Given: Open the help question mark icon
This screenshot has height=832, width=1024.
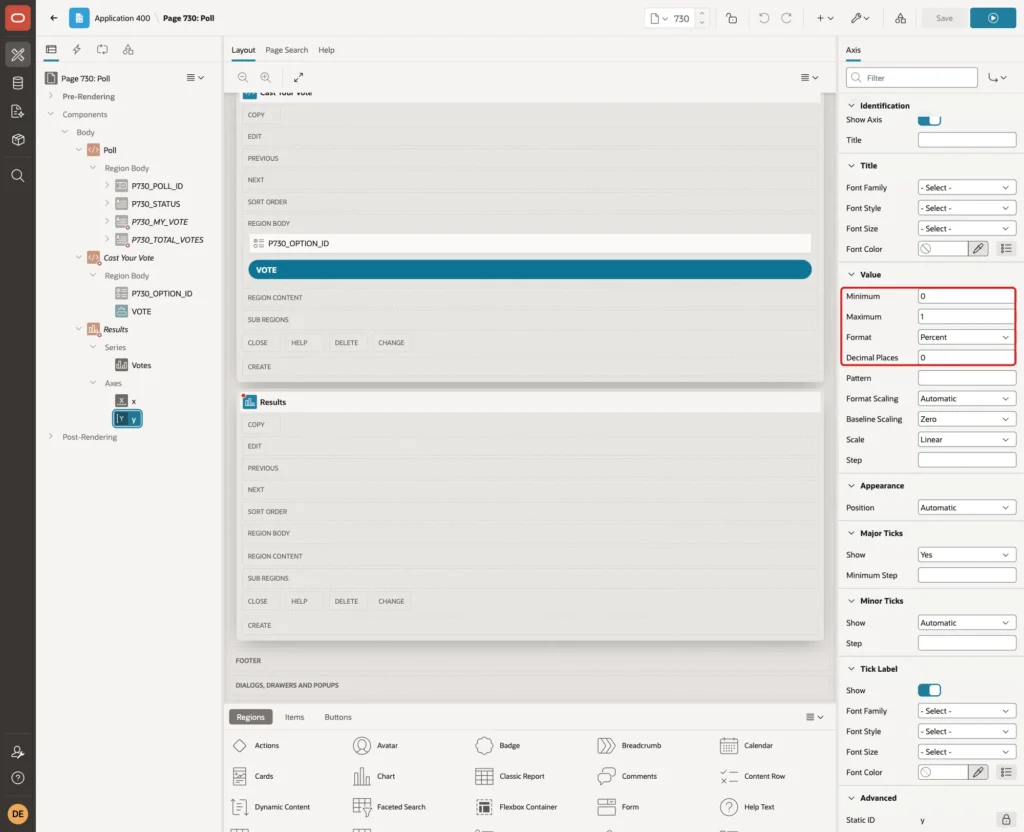Looking at the screenshot, I should click(18, 778).
